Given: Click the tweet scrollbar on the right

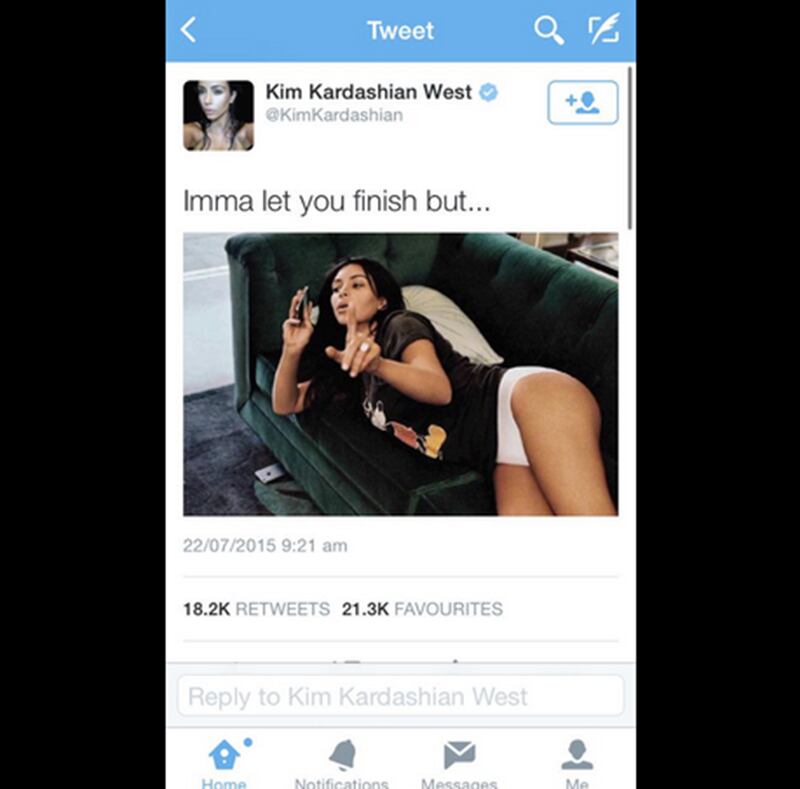Looking at the screenshot, I should click(630, 148).
